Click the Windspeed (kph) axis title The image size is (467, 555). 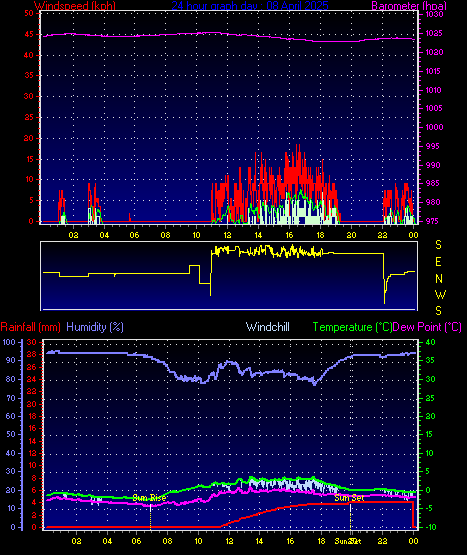click(75, 5)
